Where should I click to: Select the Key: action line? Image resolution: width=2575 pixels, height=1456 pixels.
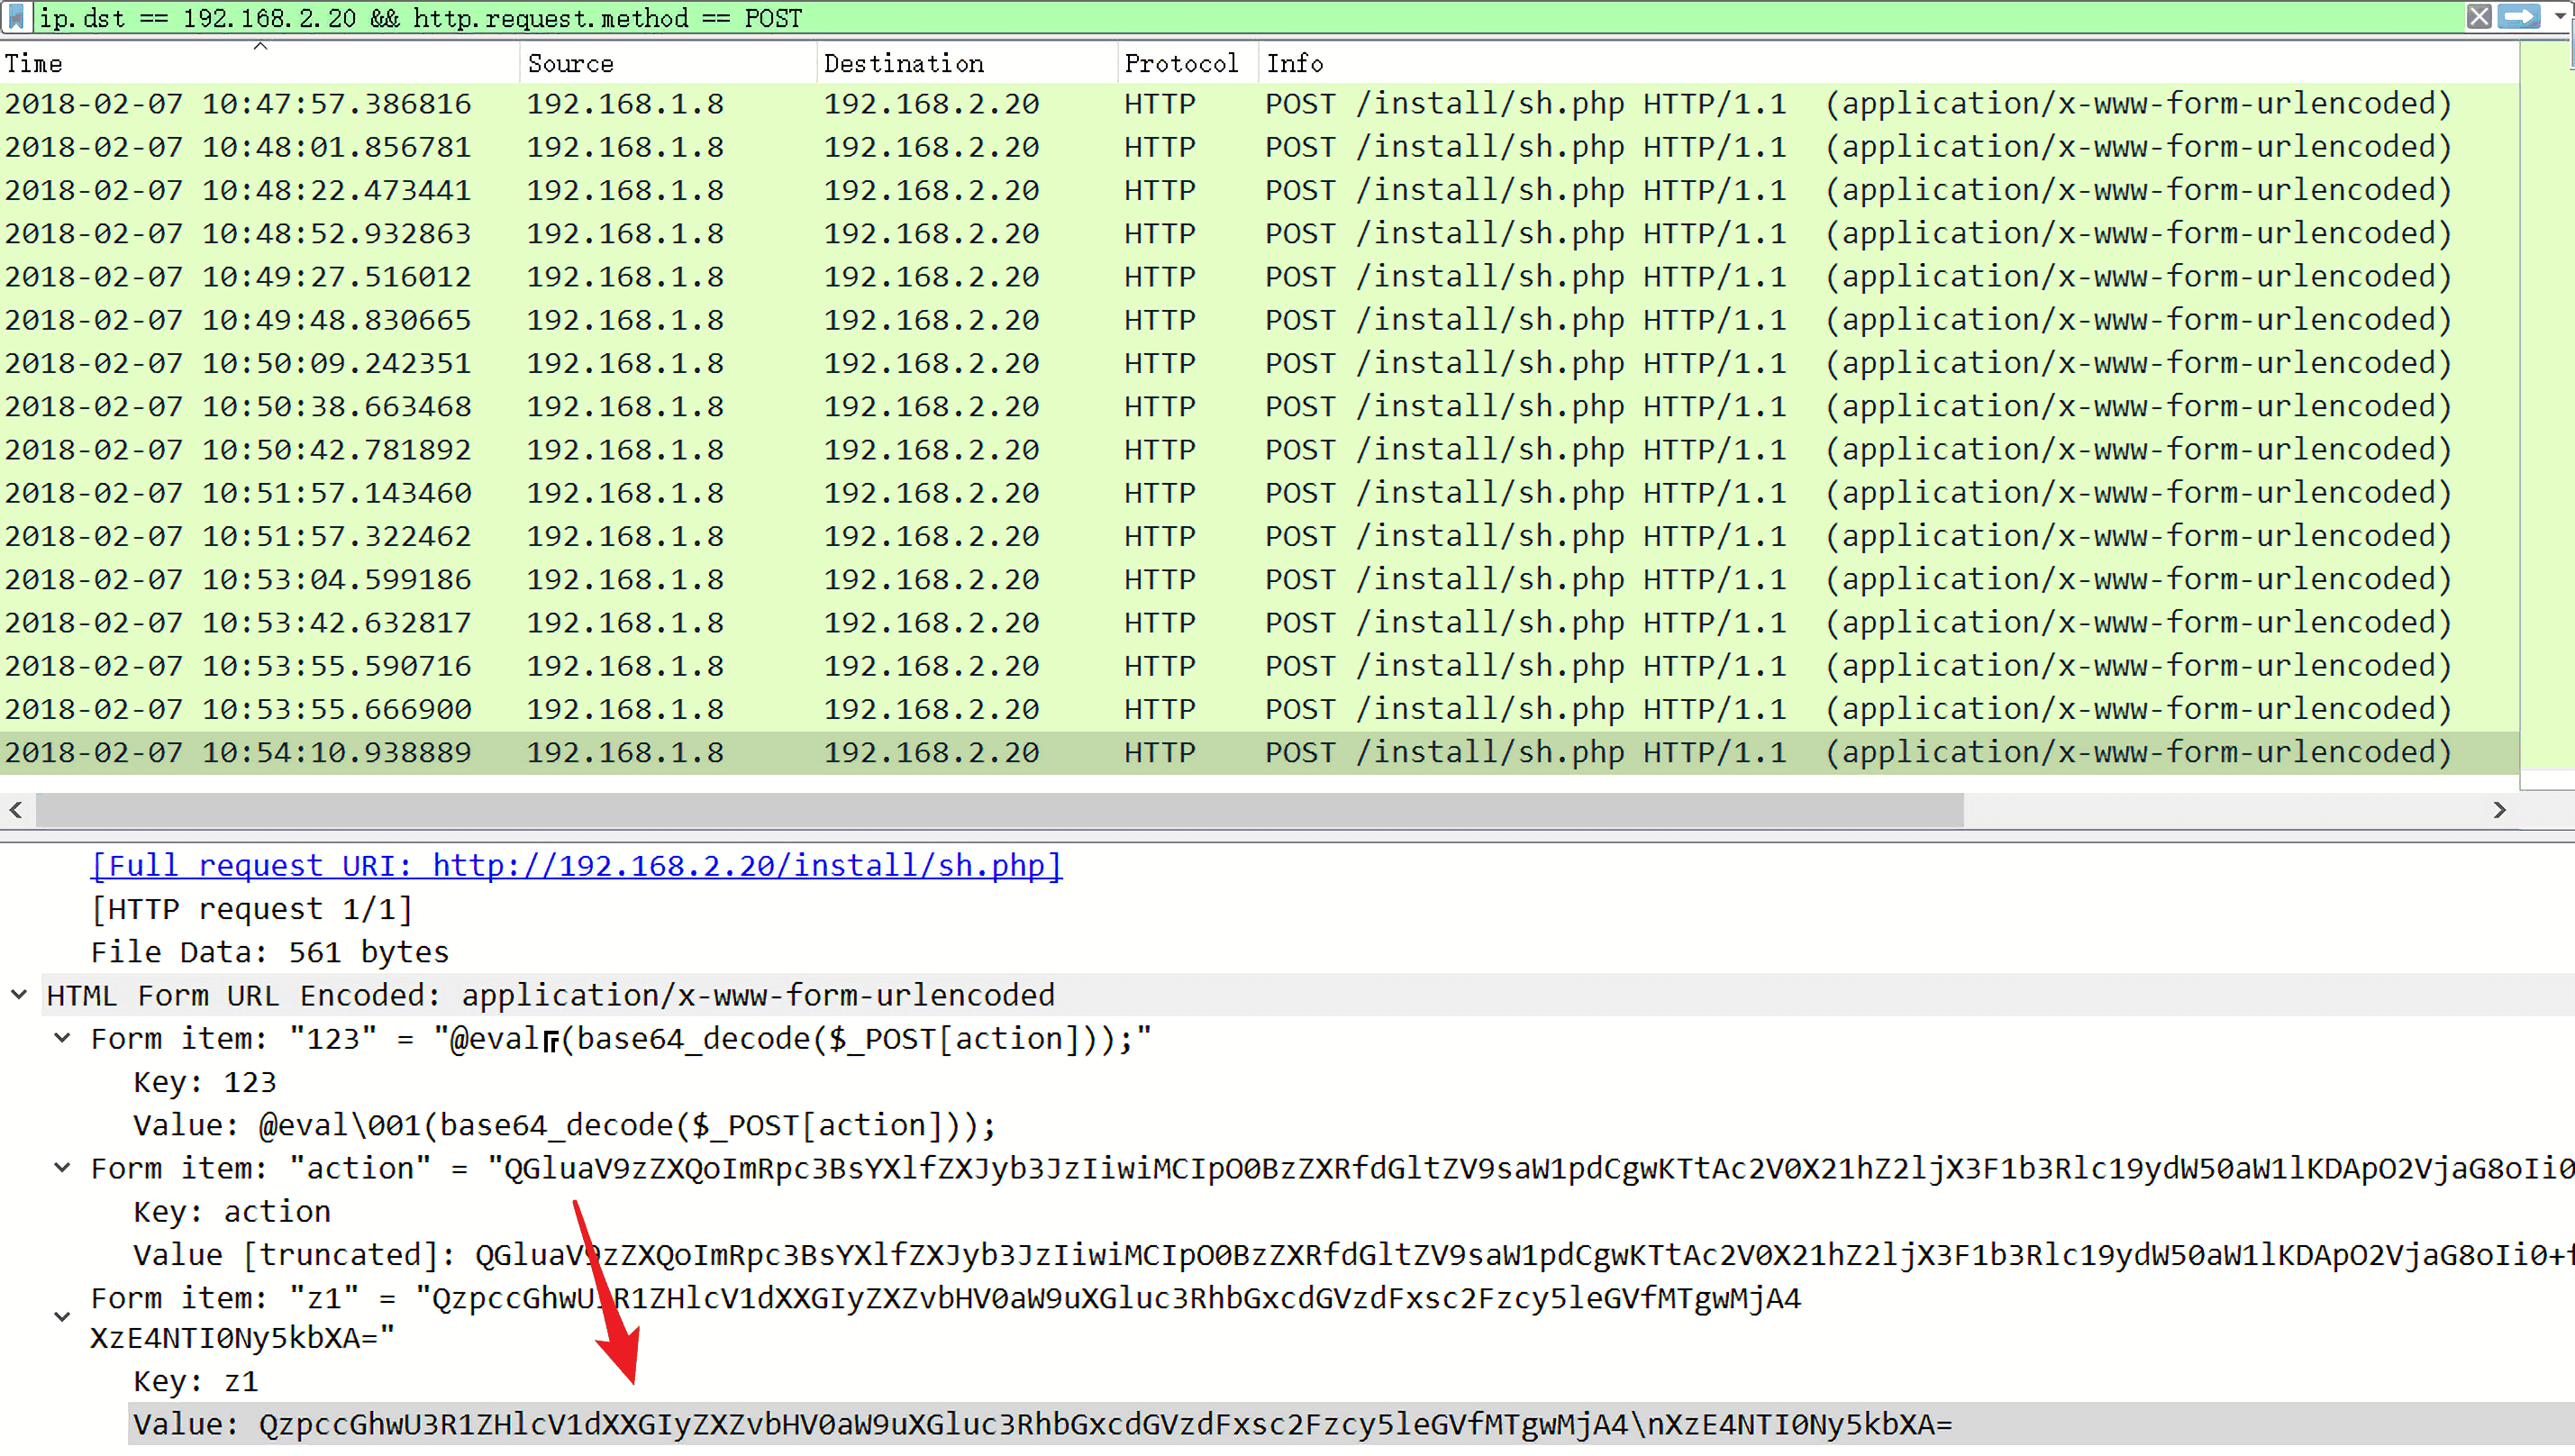232,1212
